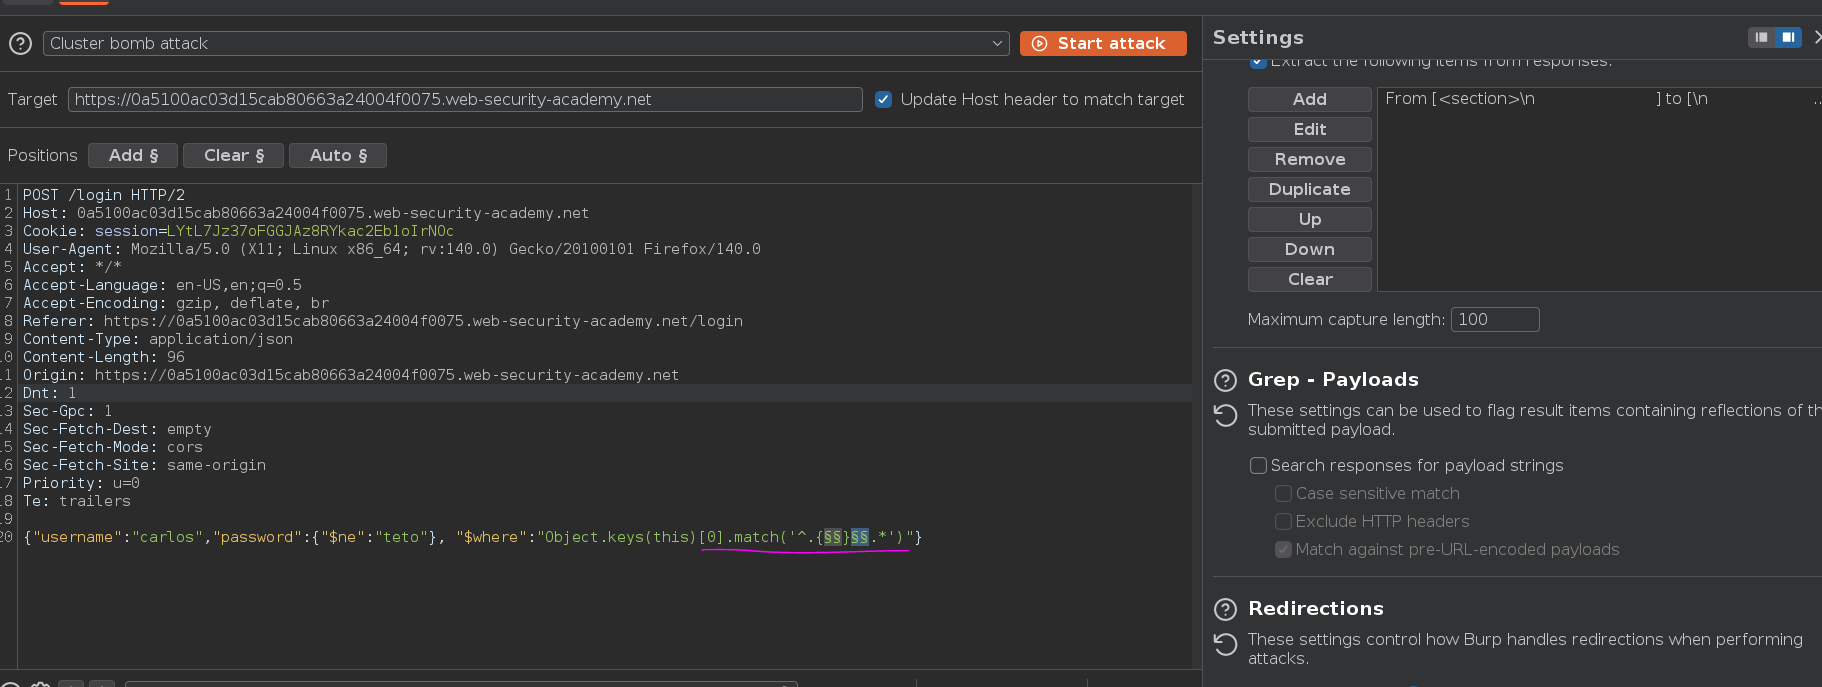Click "carlos" username value in body

(x=167, y=537)
